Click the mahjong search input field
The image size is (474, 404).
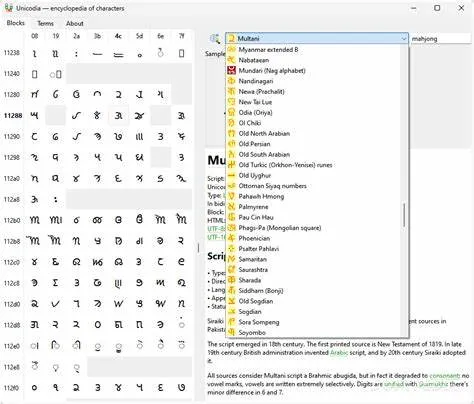point(440,39)
